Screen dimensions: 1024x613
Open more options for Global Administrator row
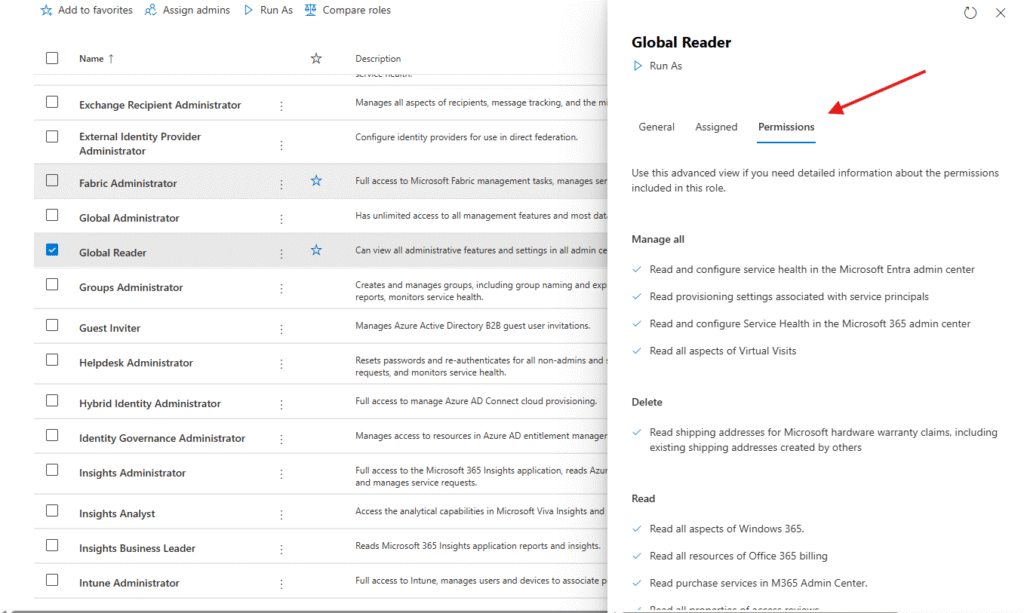pyautogui.click(x=281, y=219)
